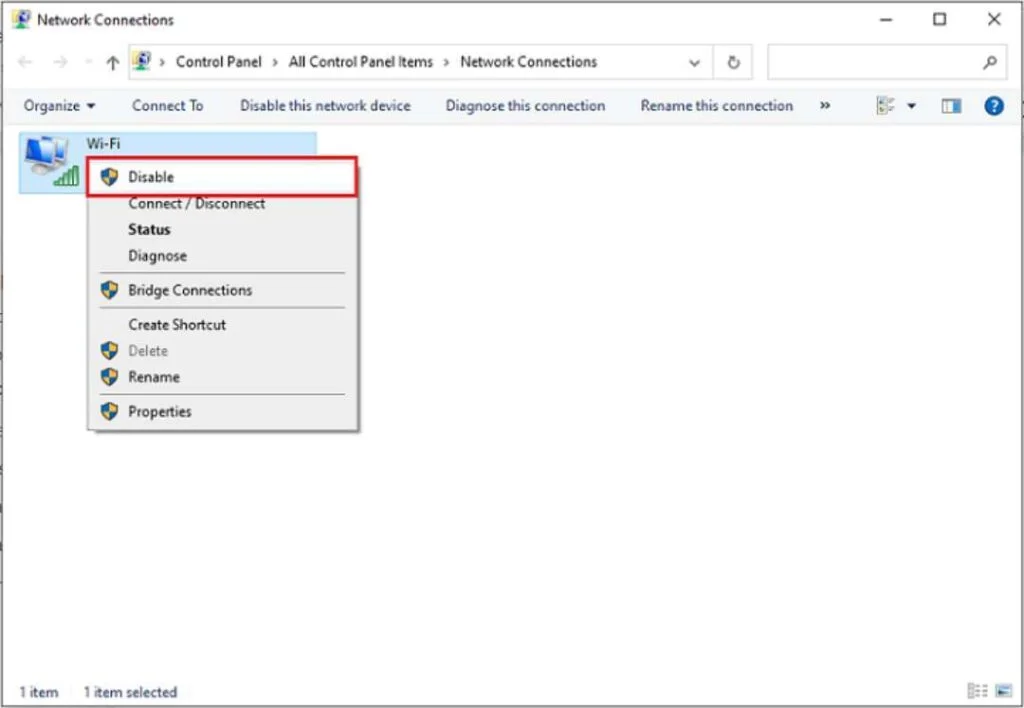1024x708 pixels.
Task: Click the change view icon in toolbar
Action: click(885, 106)
